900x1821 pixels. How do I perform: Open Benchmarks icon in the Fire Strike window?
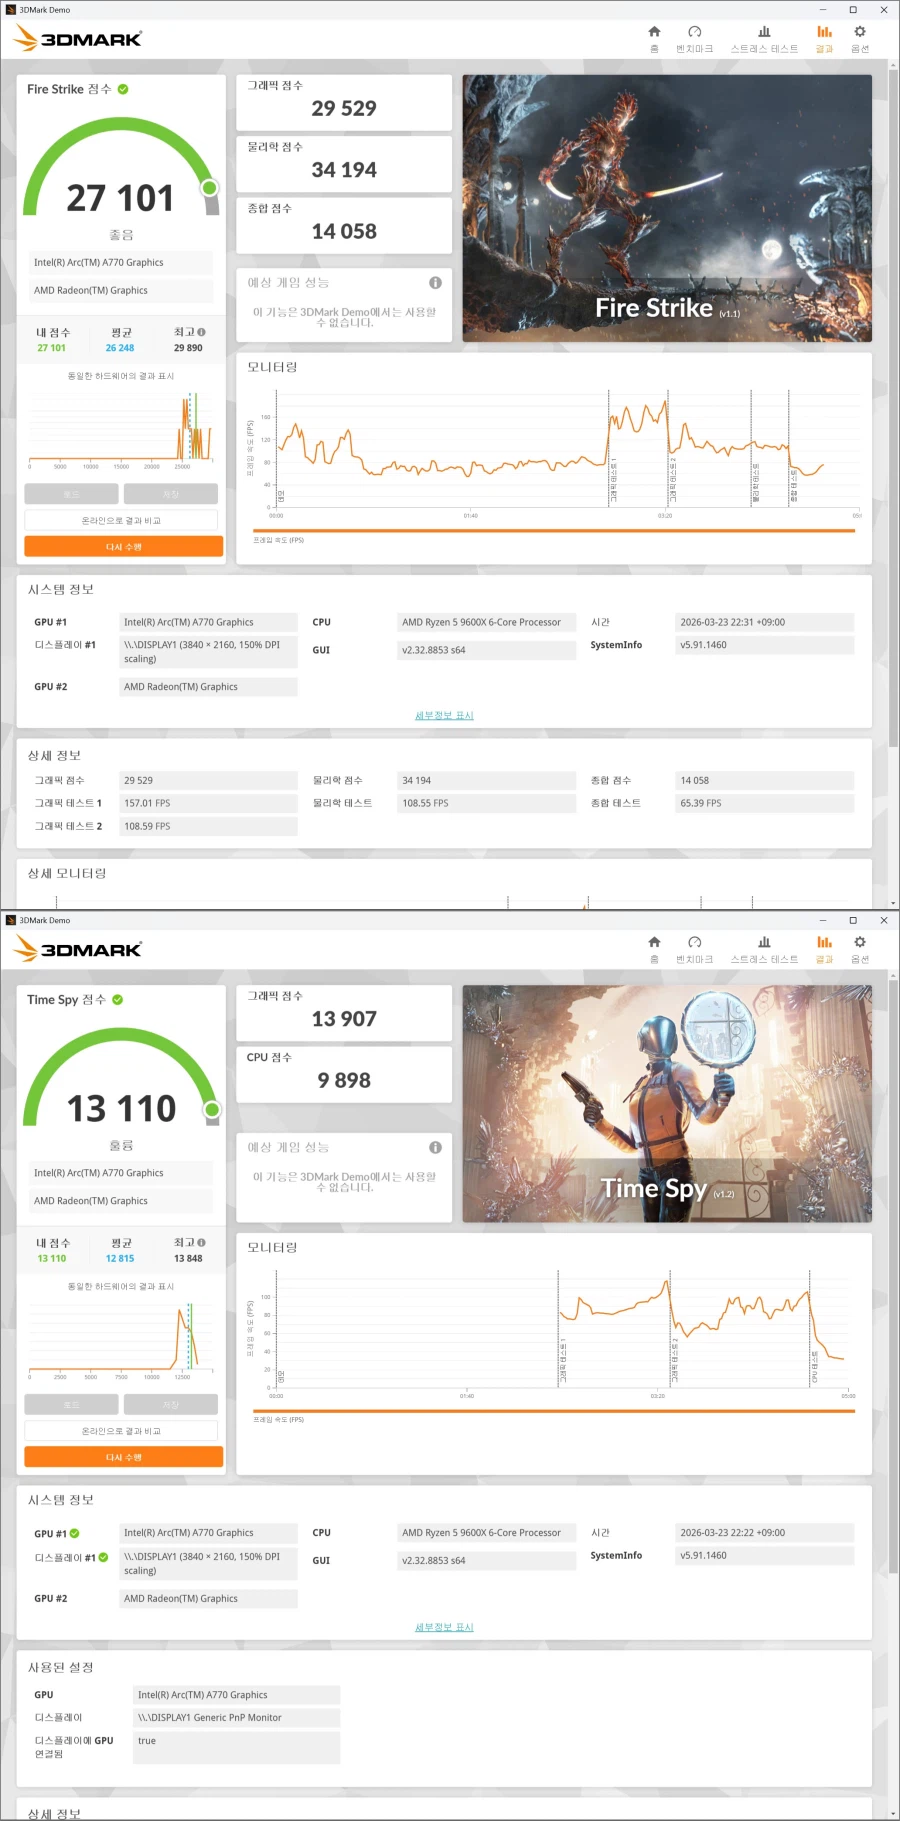[x=695, y=32]
